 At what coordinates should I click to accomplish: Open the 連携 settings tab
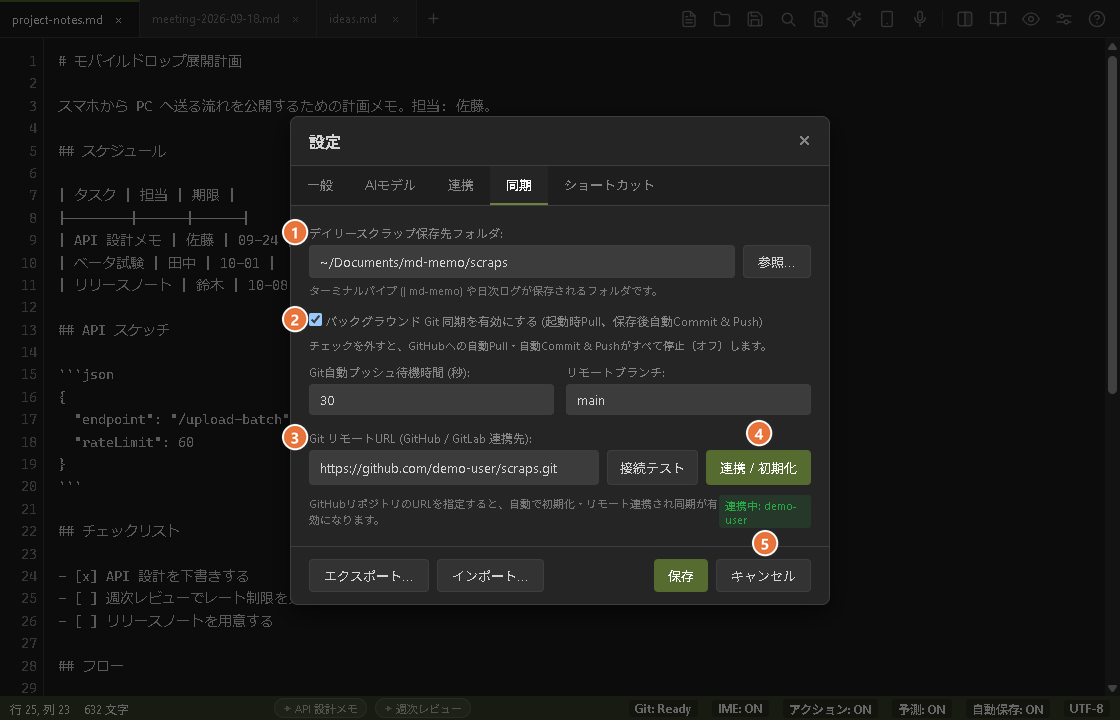point(461,185)
